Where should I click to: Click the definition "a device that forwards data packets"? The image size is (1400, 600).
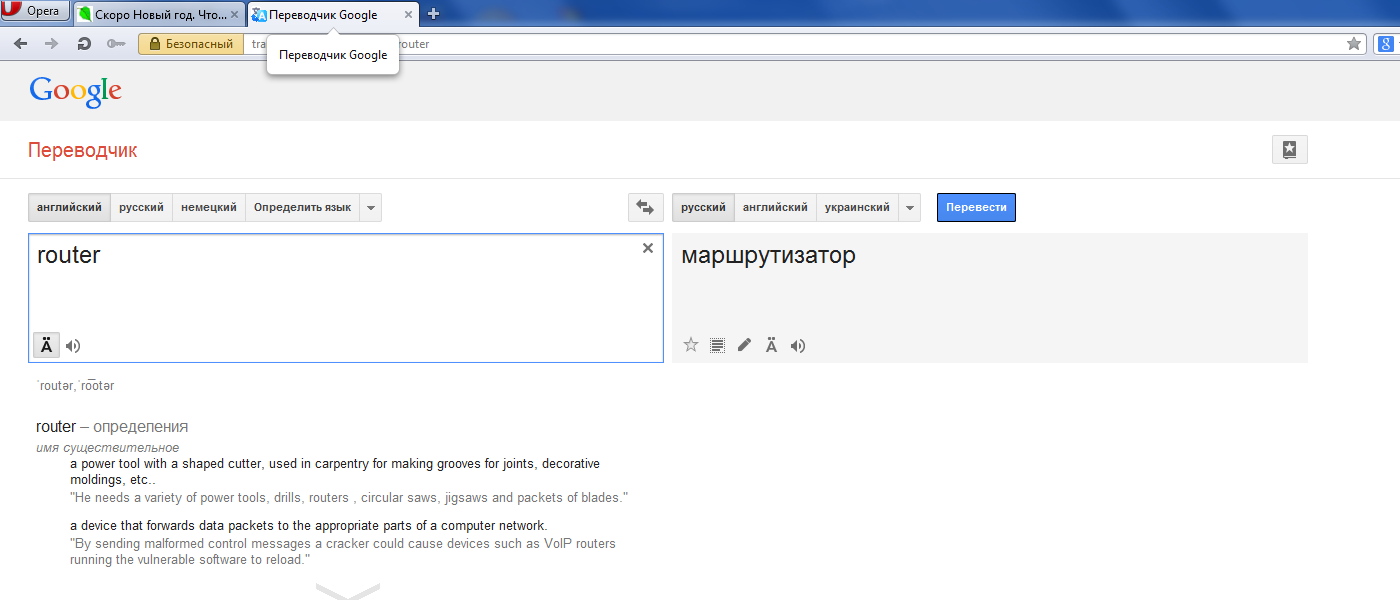click(x=309, y=526)
